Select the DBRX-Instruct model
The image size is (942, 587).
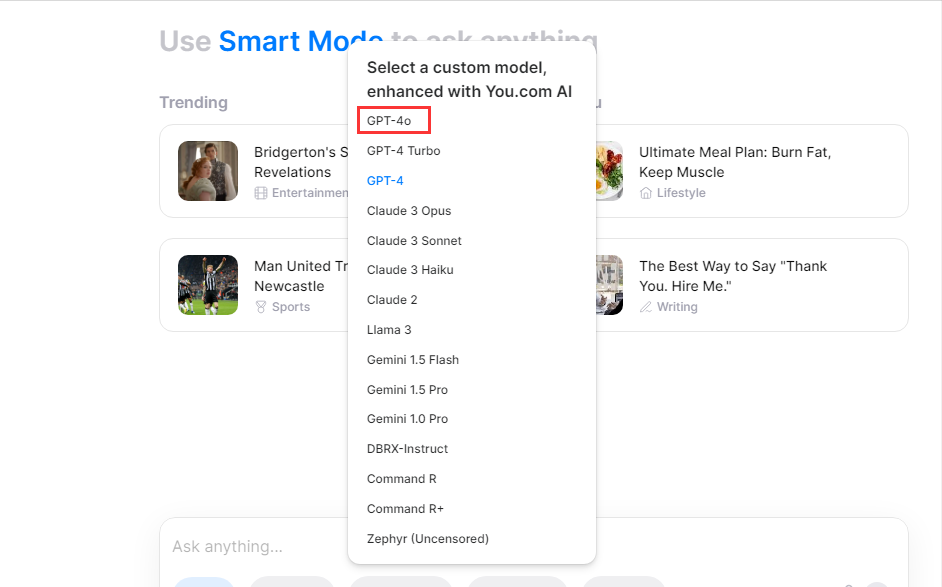[x=407, y=449]
